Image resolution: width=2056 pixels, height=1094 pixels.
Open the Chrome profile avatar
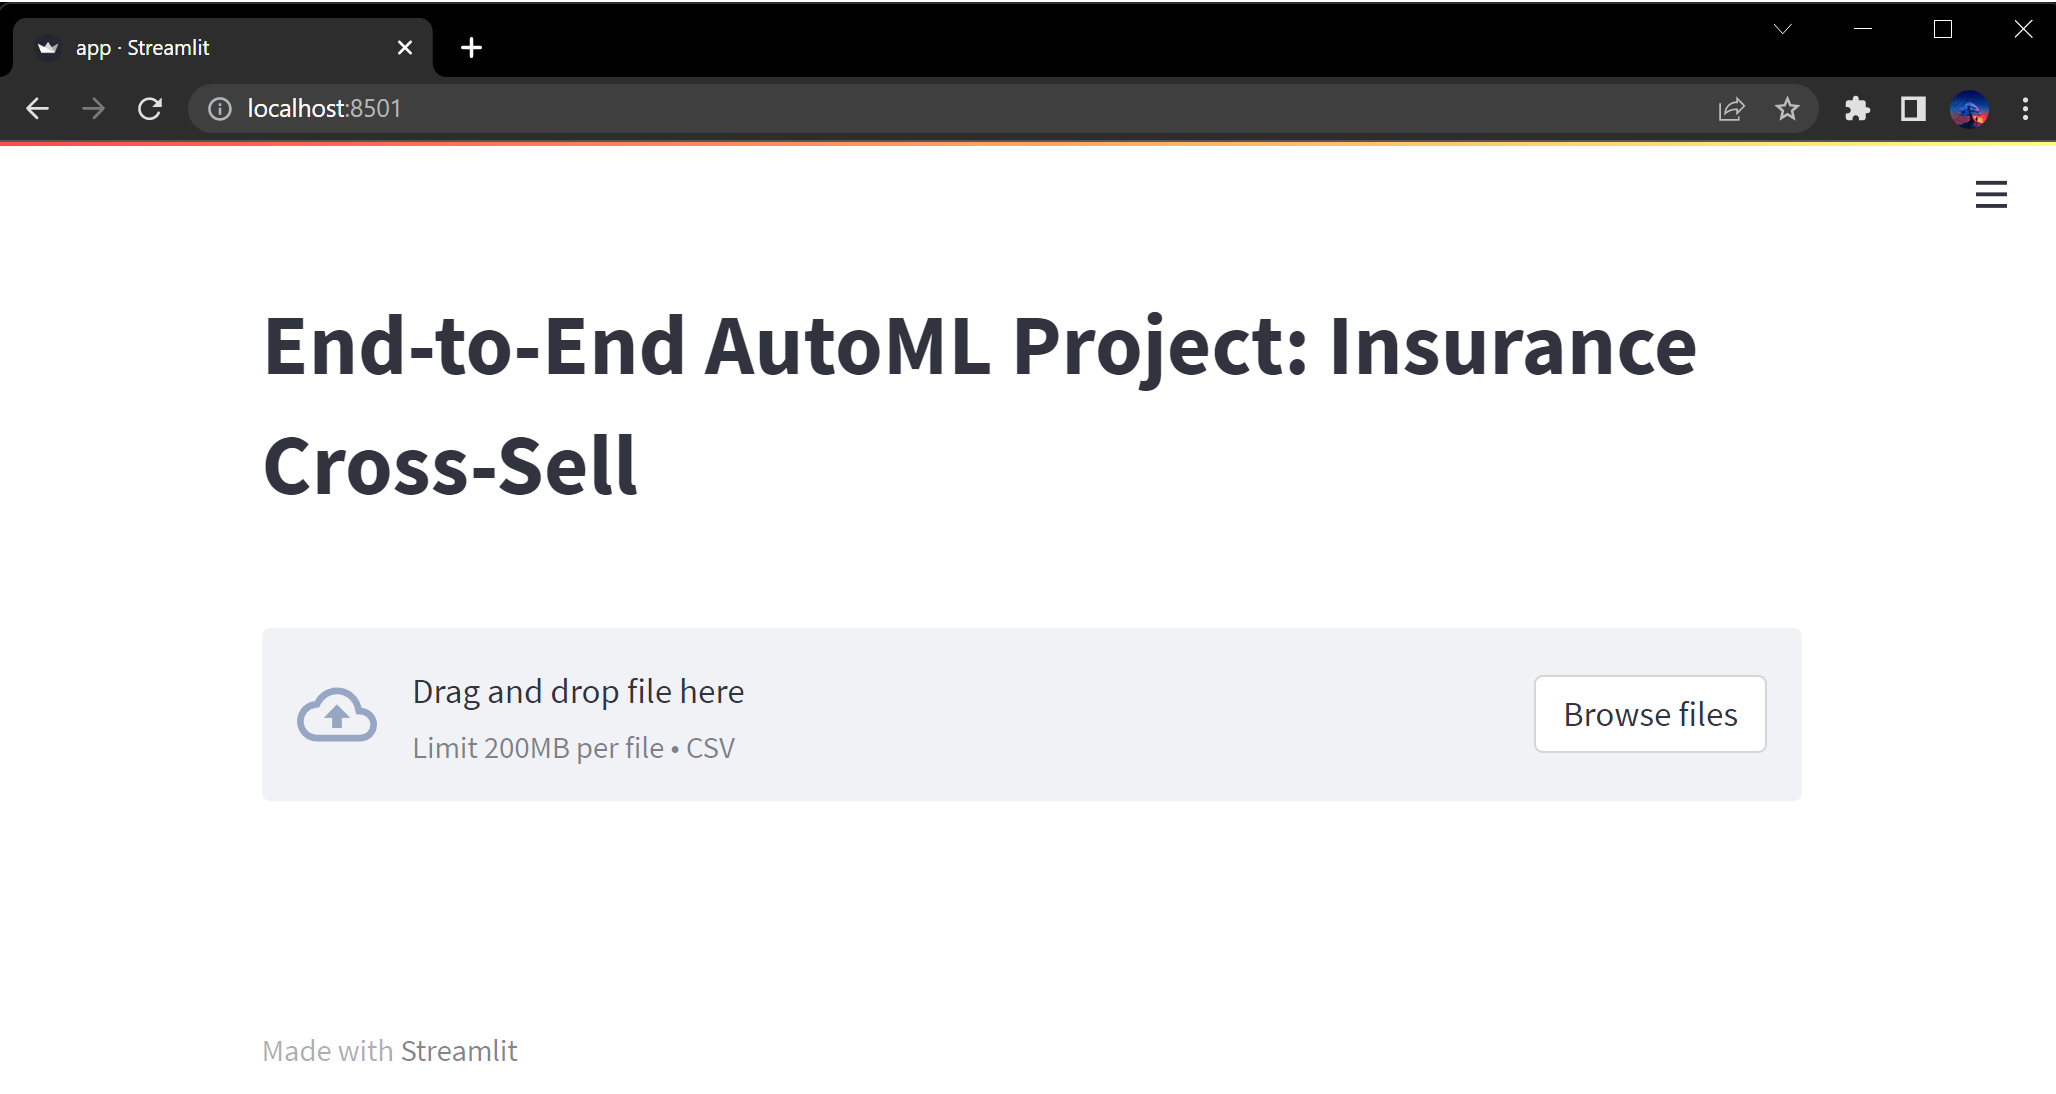1969,109
